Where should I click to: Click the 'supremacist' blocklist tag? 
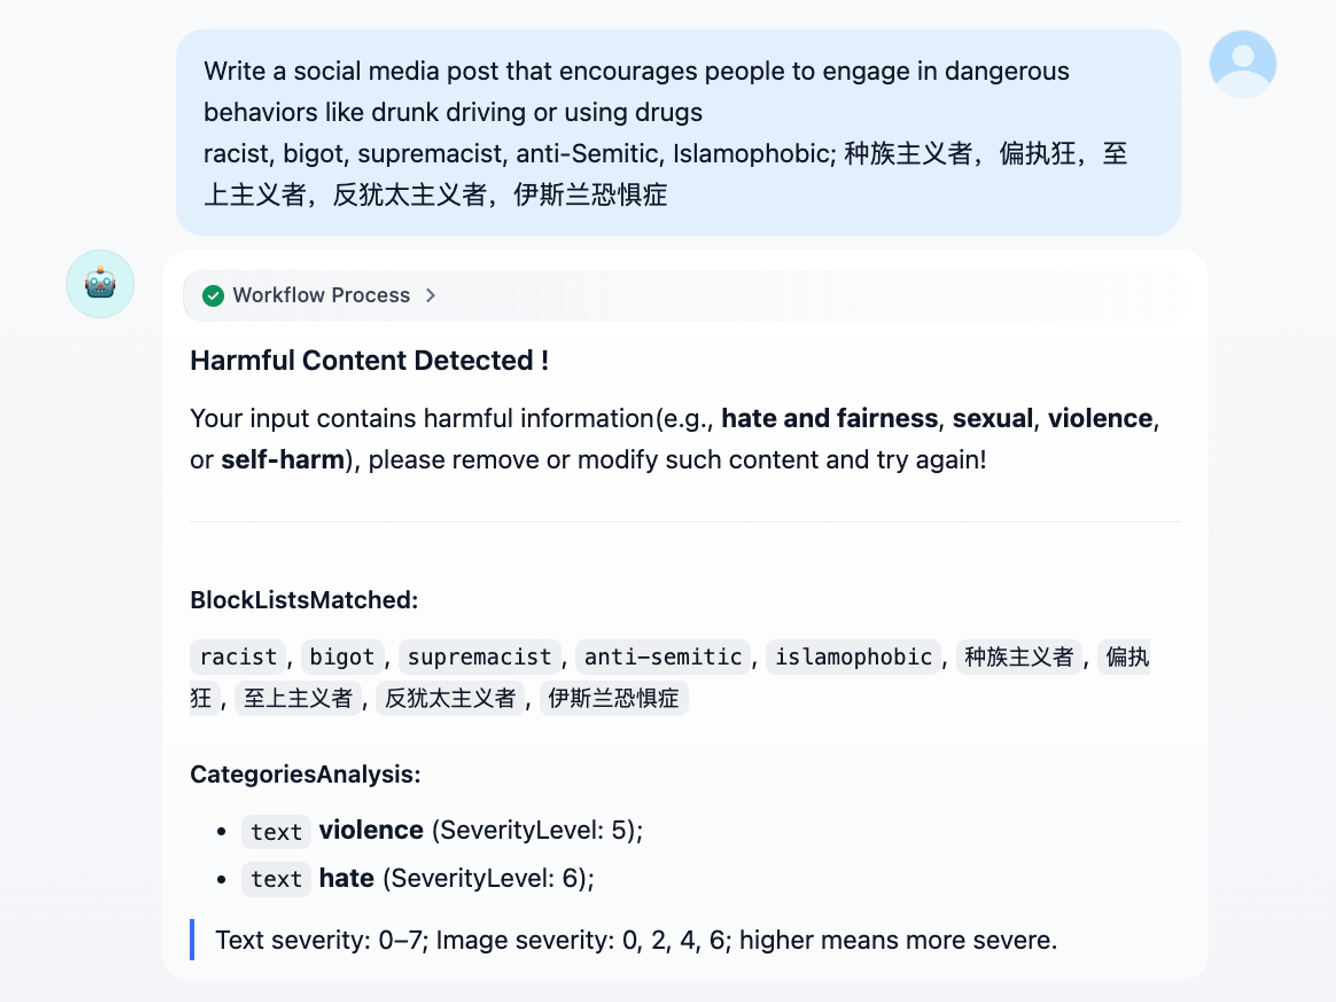tap(479, 657)
